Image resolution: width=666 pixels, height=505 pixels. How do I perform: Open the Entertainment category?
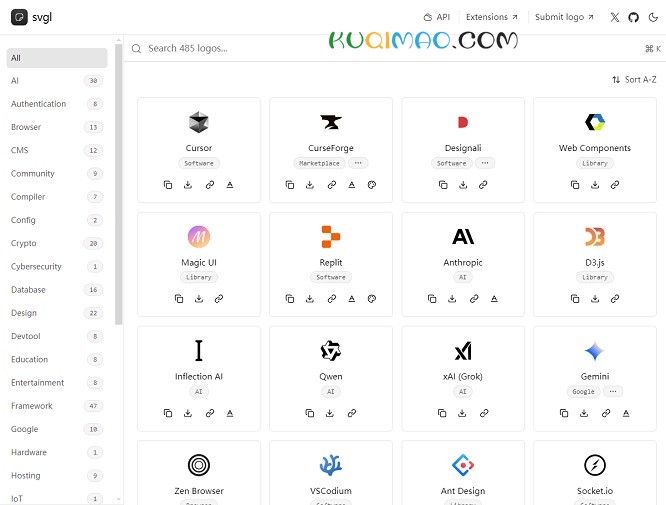click(57, 383)
